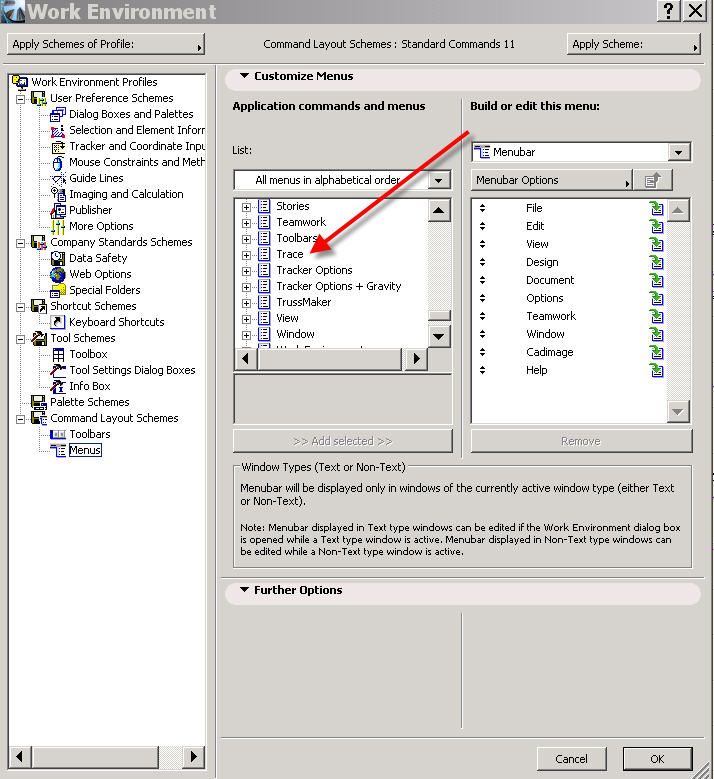Collapse the Shortcut Schemes branch
Viewport: 714px width, 779px height.
[20, 307]
